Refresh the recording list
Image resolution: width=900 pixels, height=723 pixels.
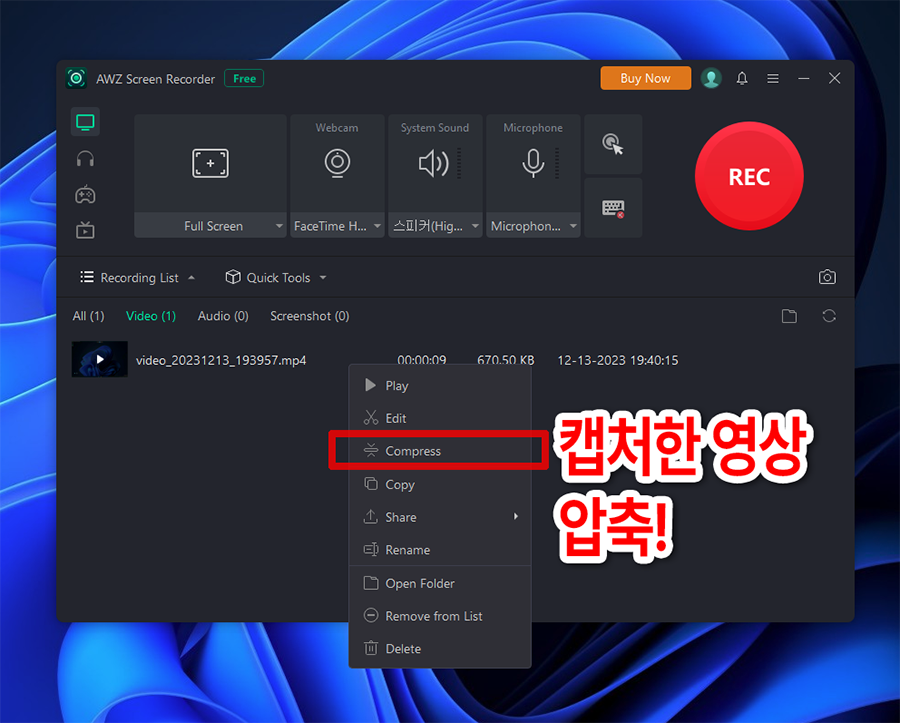tap(829, 316)
